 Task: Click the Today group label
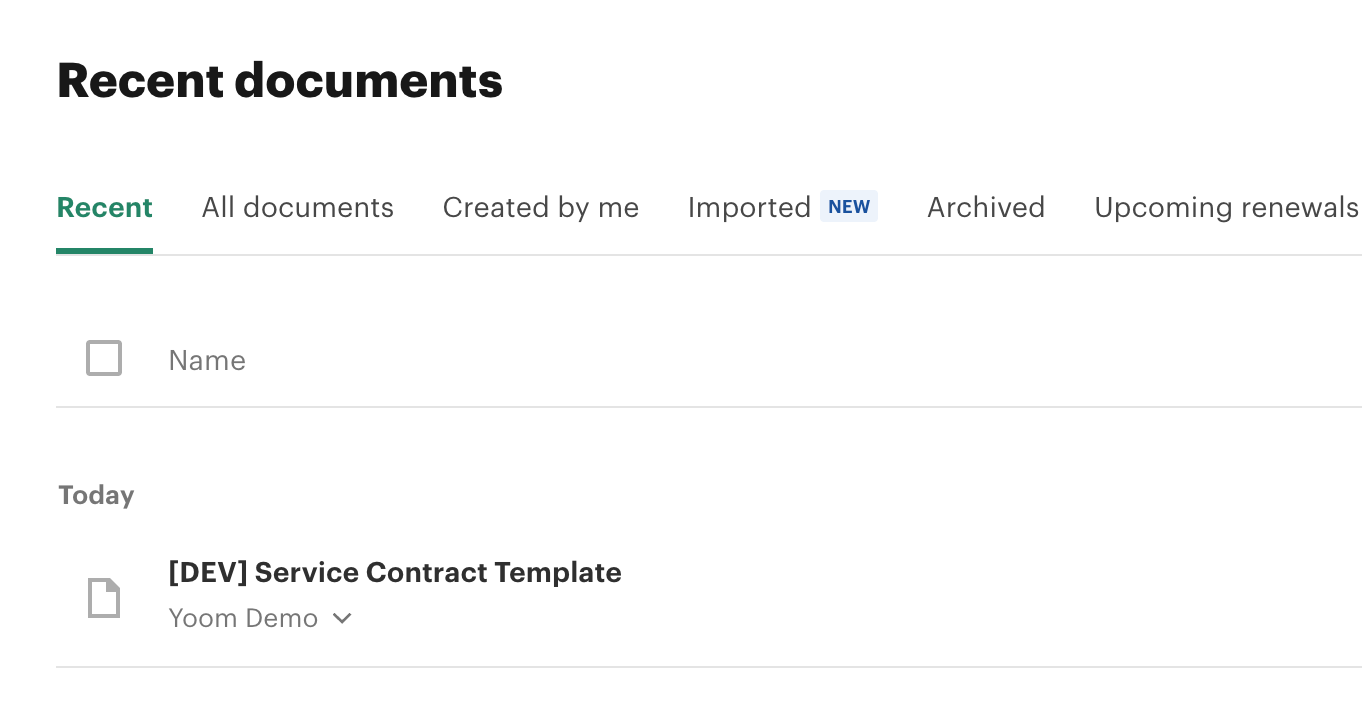[96, 495]
